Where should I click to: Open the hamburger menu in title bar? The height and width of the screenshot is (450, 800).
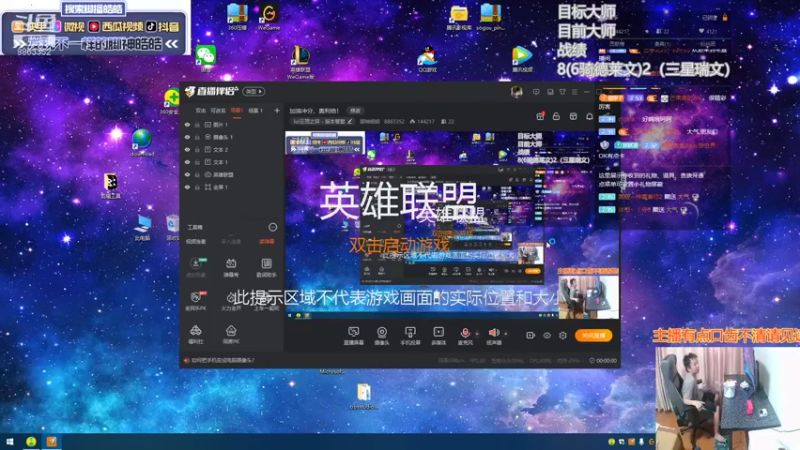tap(574, 92)
